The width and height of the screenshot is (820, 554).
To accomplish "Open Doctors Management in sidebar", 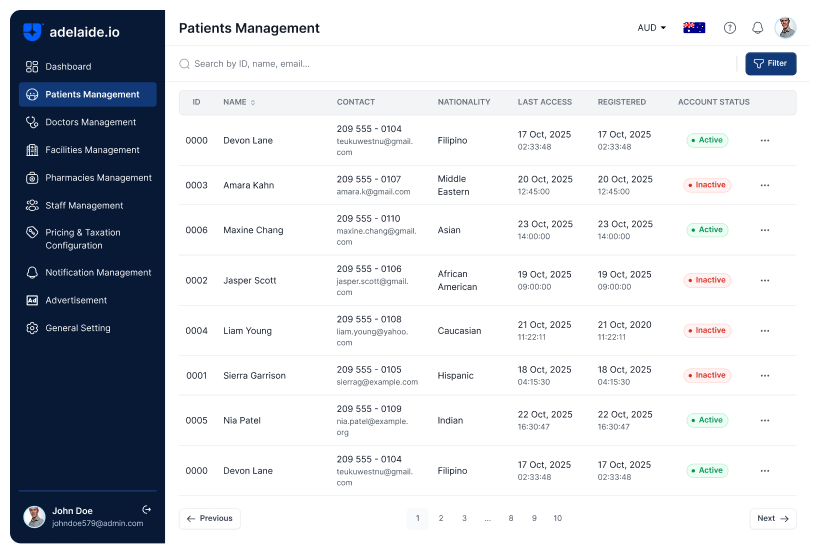I will click(90, 122).
